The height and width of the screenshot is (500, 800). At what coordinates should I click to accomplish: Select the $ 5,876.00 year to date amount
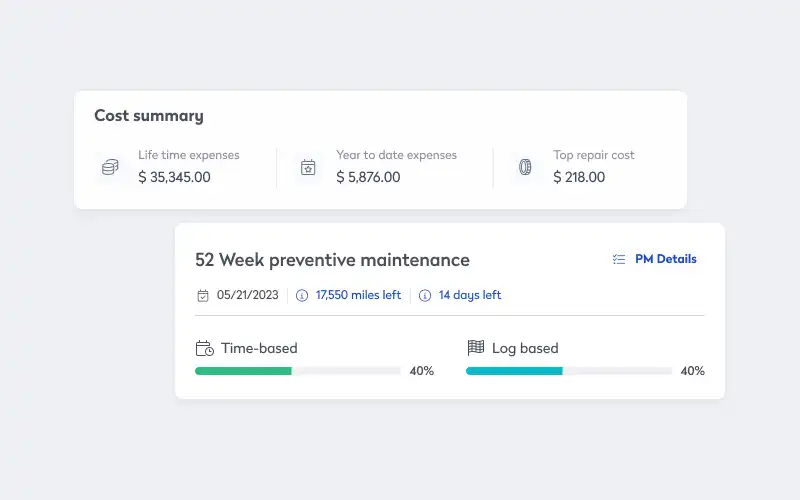coord(368,177)
